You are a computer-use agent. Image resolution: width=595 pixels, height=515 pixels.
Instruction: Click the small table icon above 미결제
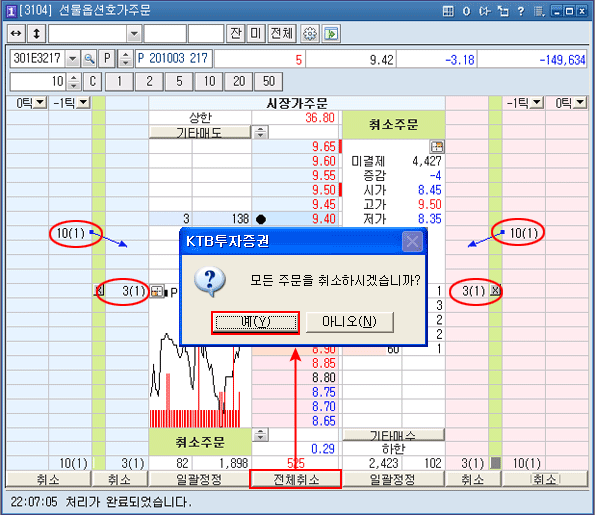437,146
